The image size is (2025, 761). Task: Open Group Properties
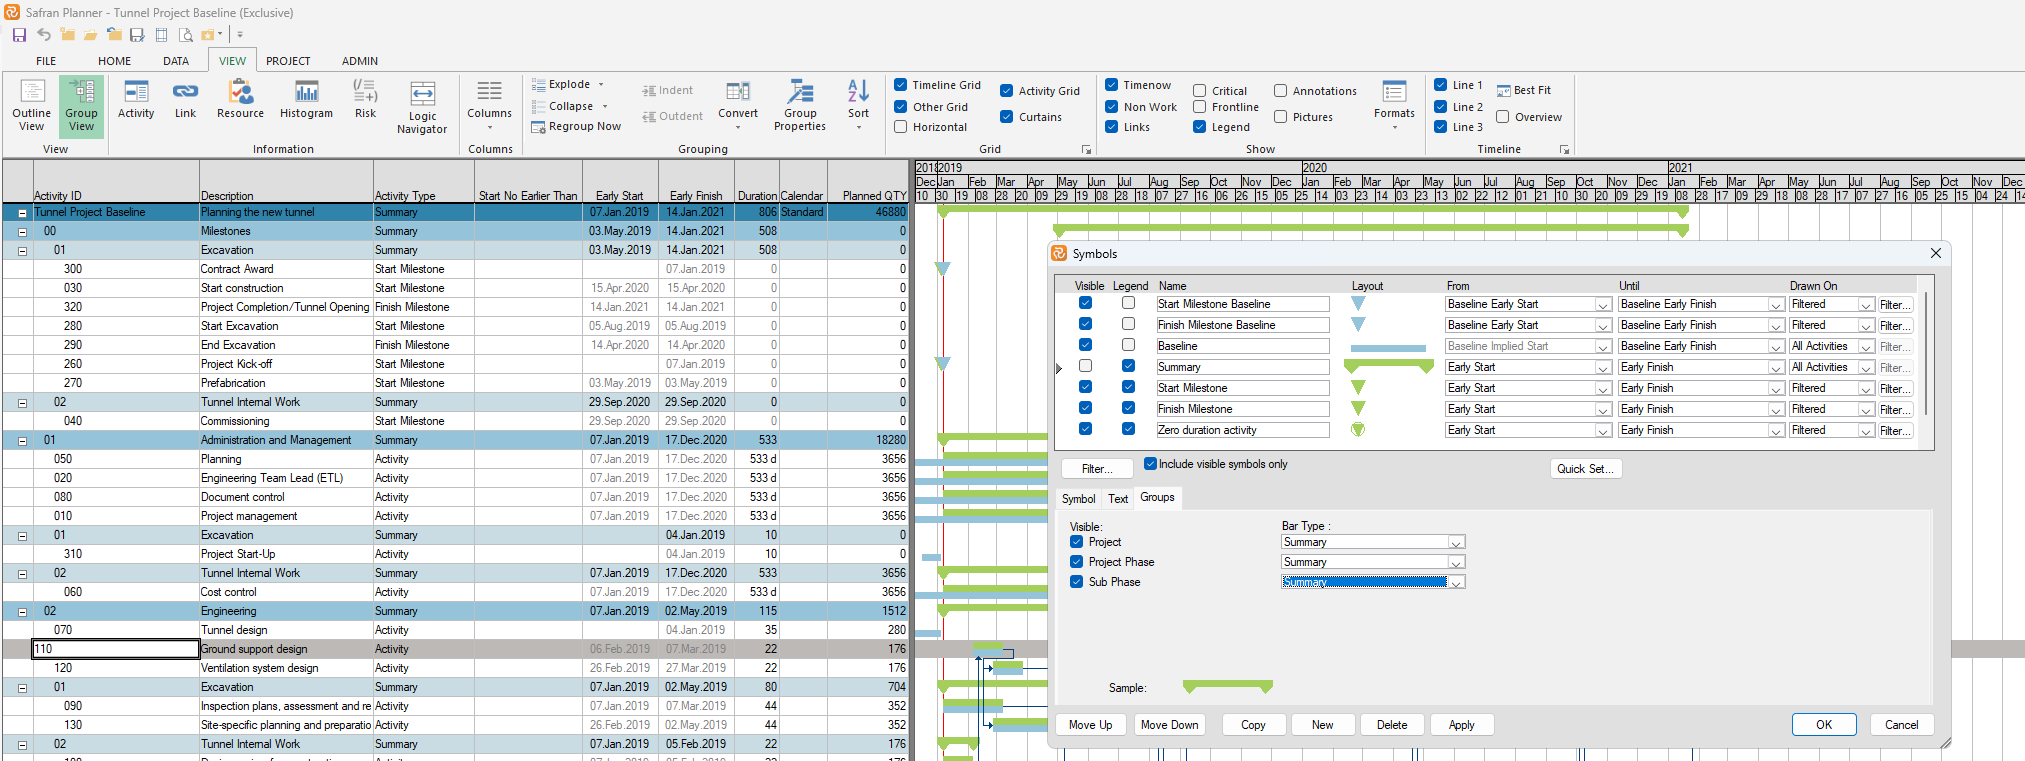[800, 106]
